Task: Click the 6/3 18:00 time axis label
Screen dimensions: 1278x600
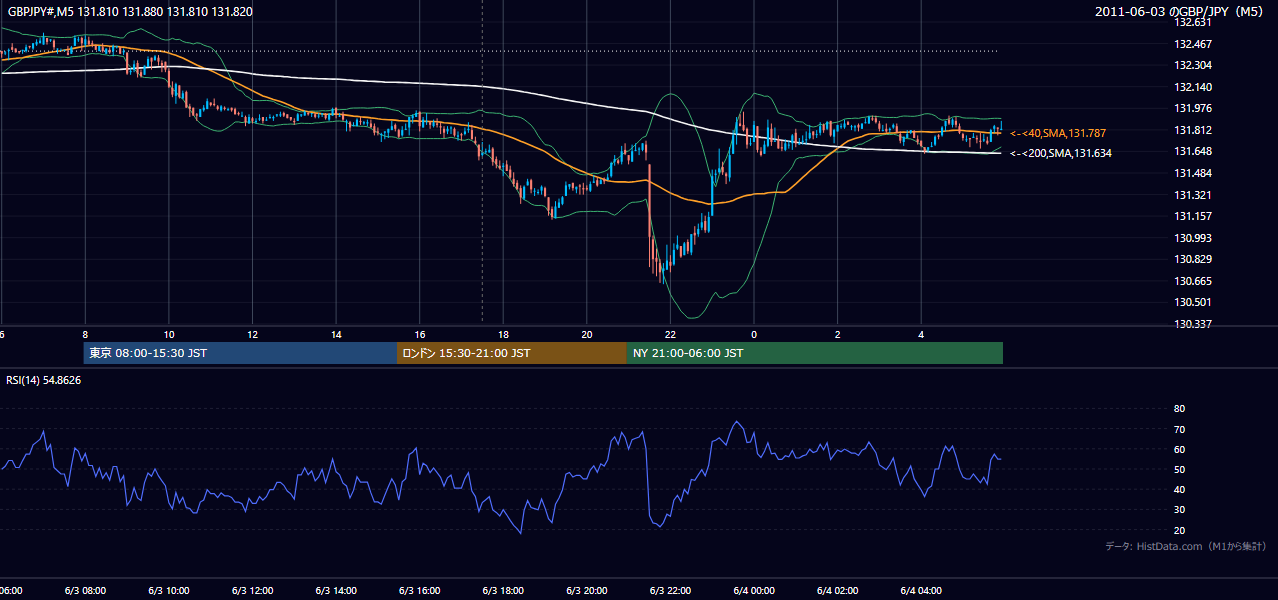Action: [503, 591]
